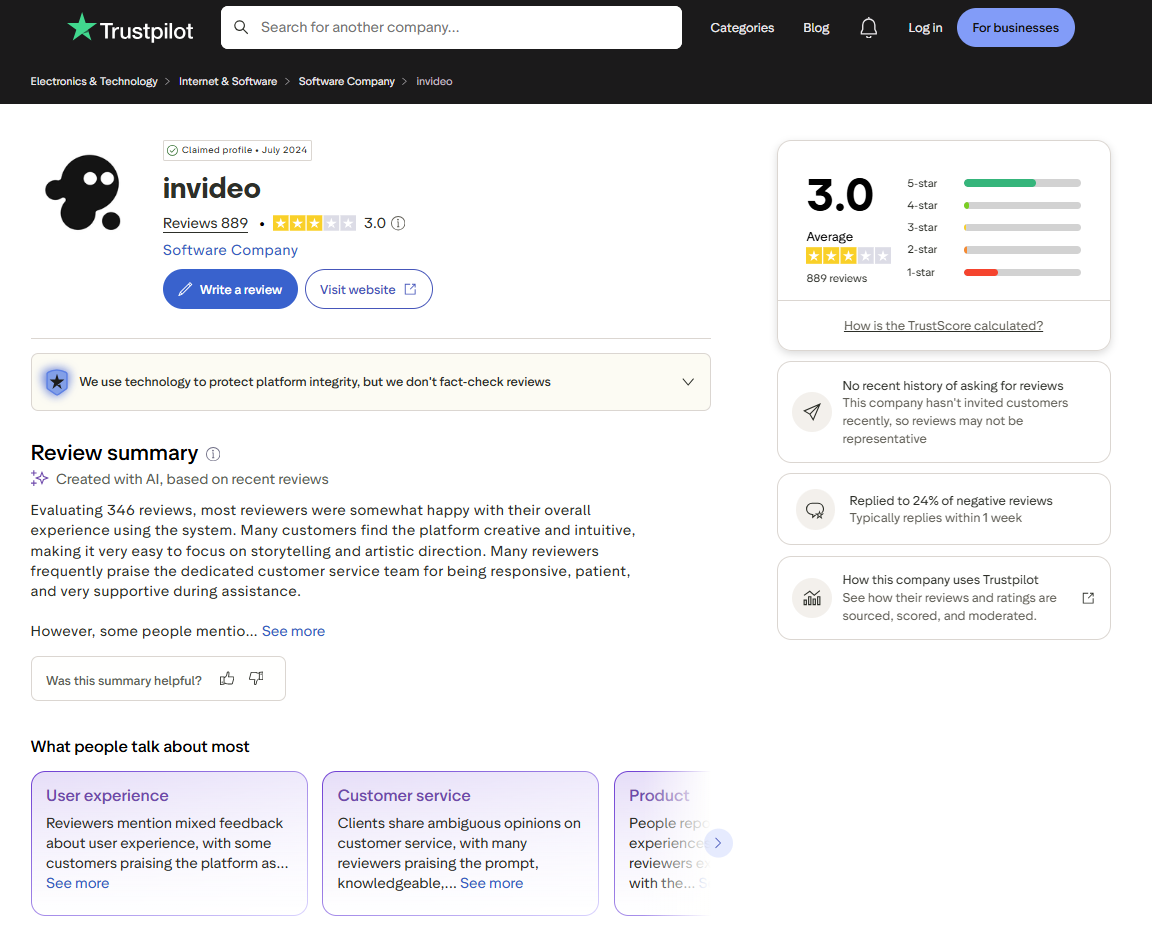
Task: Open the Software Company category link
Action: (230, 250)
